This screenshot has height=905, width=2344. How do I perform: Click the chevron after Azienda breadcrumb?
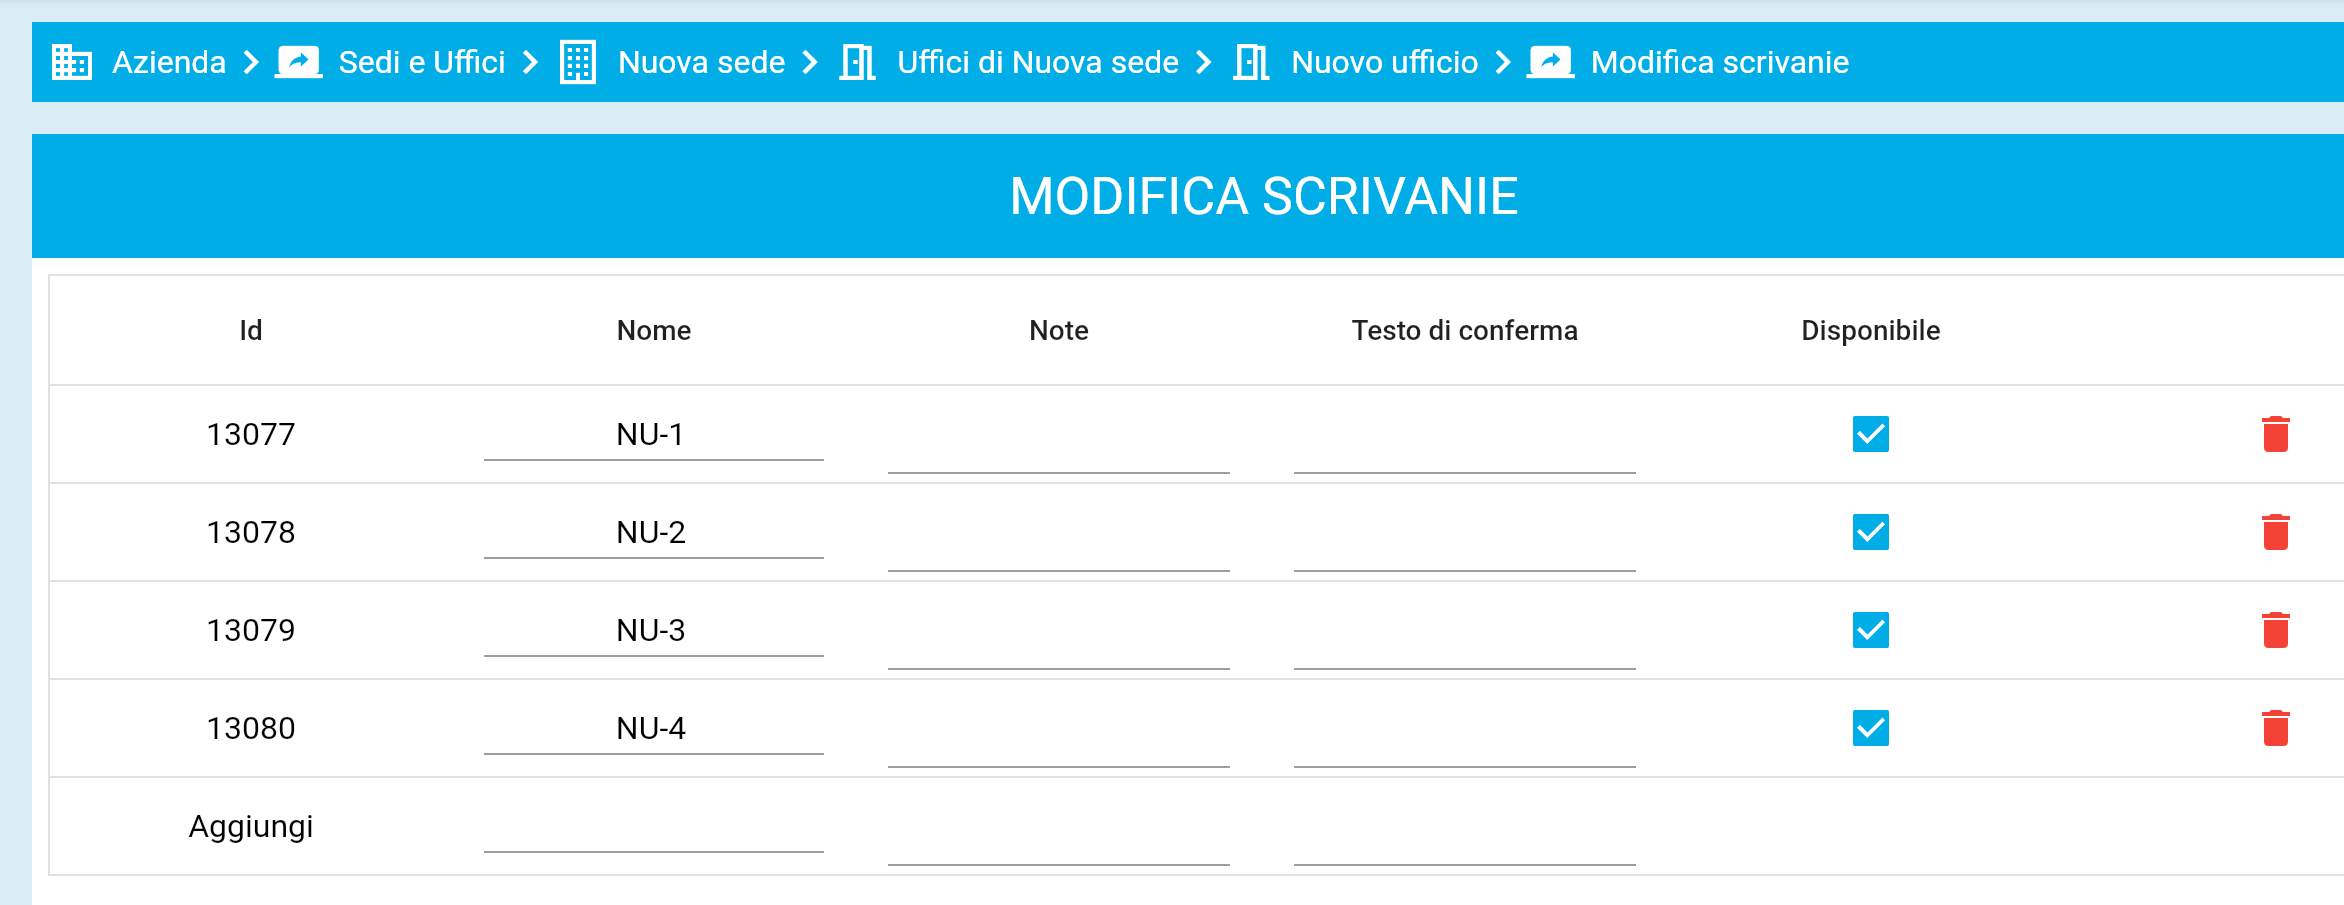coord(252,62)
